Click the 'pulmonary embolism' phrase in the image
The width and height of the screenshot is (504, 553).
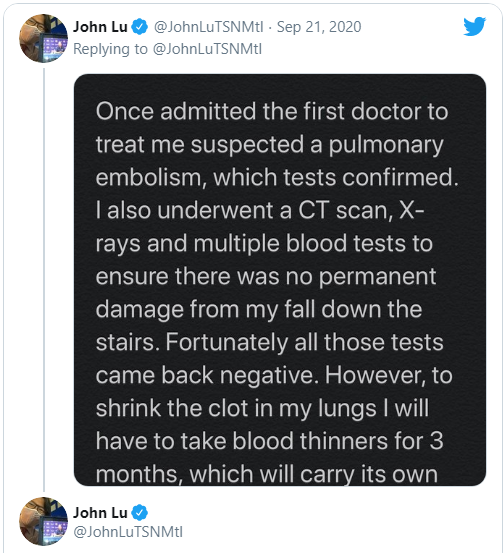point(269,160)
